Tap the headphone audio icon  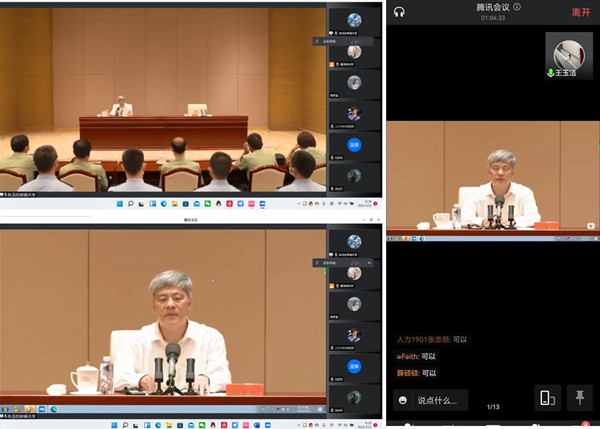point(399,11)
